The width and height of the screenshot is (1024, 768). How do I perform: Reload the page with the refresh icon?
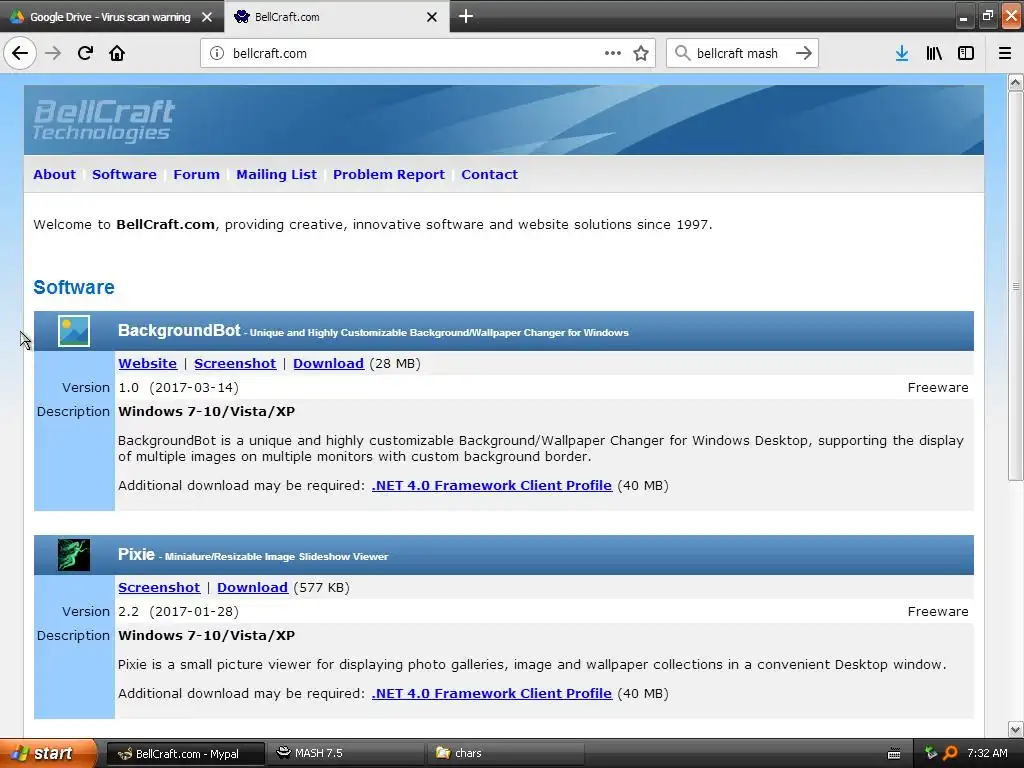coord(85,53)
